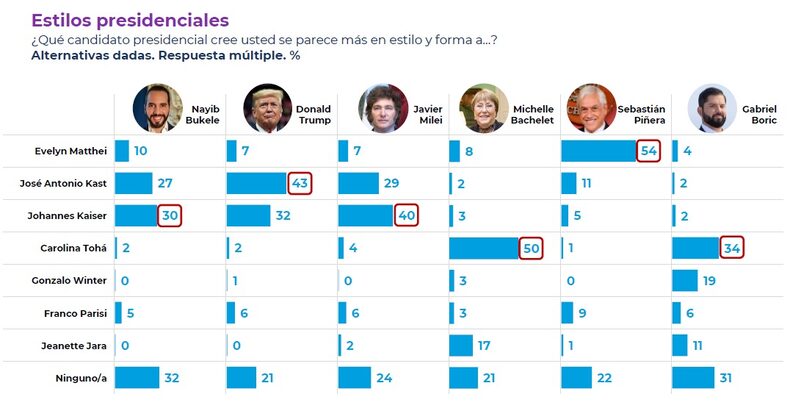Image resolution: width=790 pixels, height=408 pixels.
Task: Click the highlighted 43 value under Trump
Action: pos(299,184)
